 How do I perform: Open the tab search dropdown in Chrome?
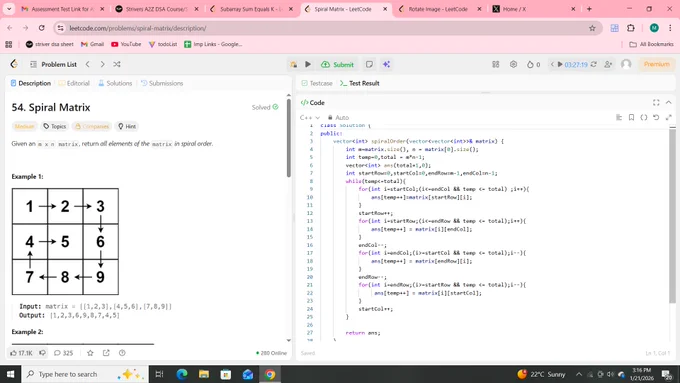[x=9, y=9]
